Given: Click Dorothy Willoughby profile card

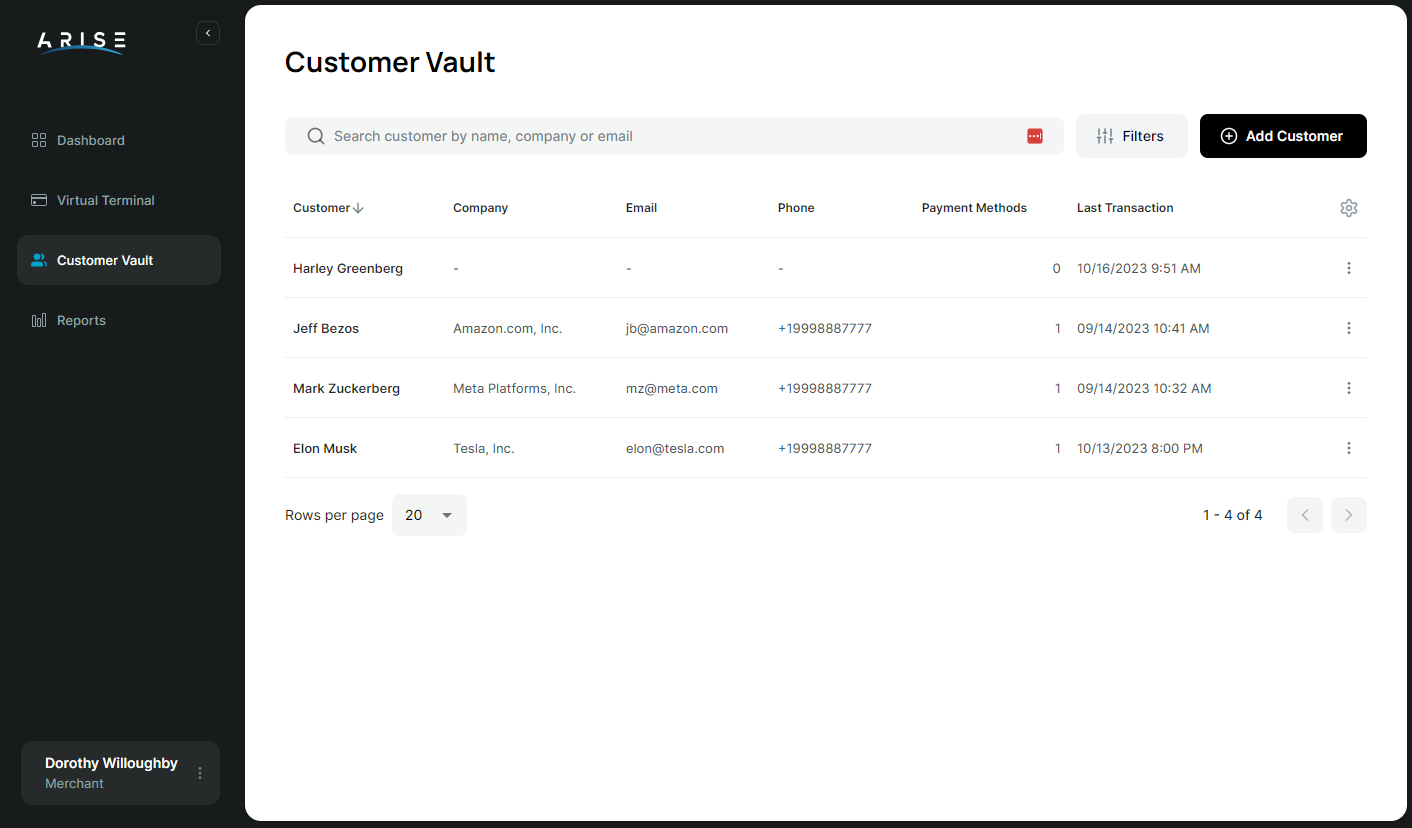Looking at the screenshot, I should point(120,773).
